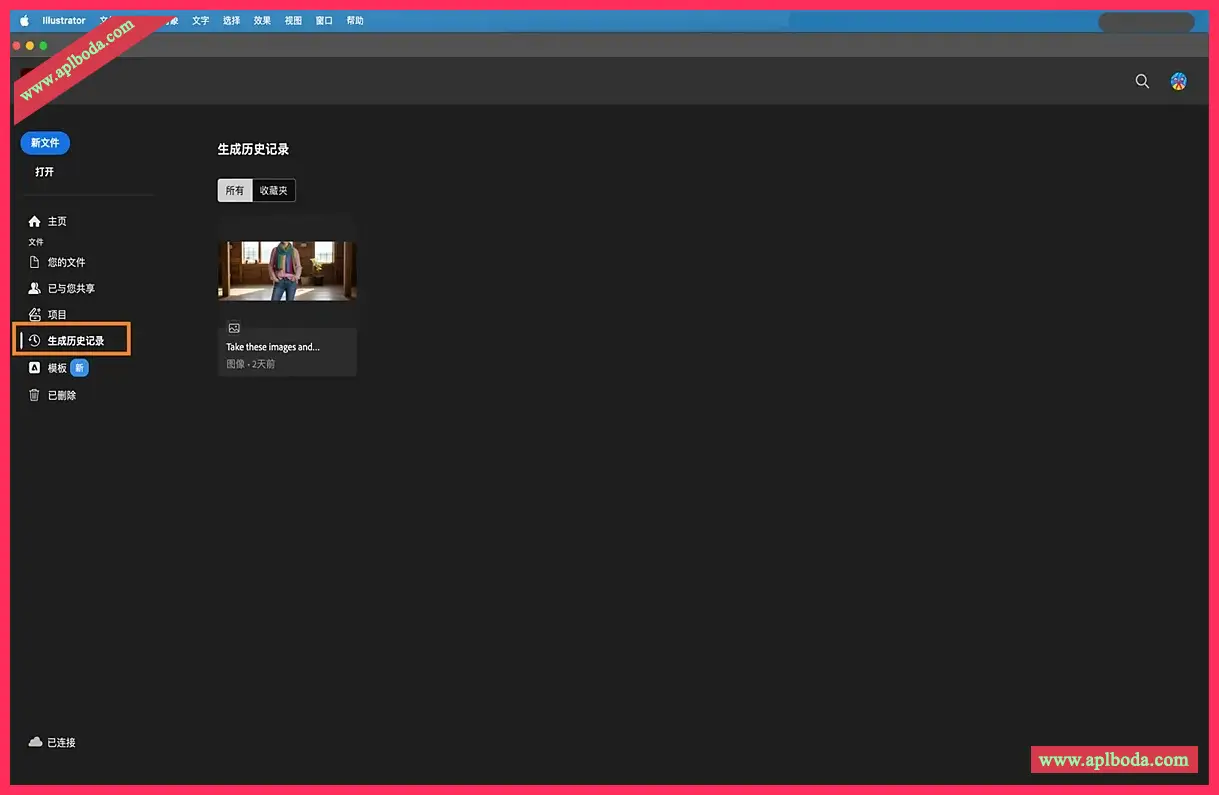Go to 主页 home in sidebar

pos(56,221)
